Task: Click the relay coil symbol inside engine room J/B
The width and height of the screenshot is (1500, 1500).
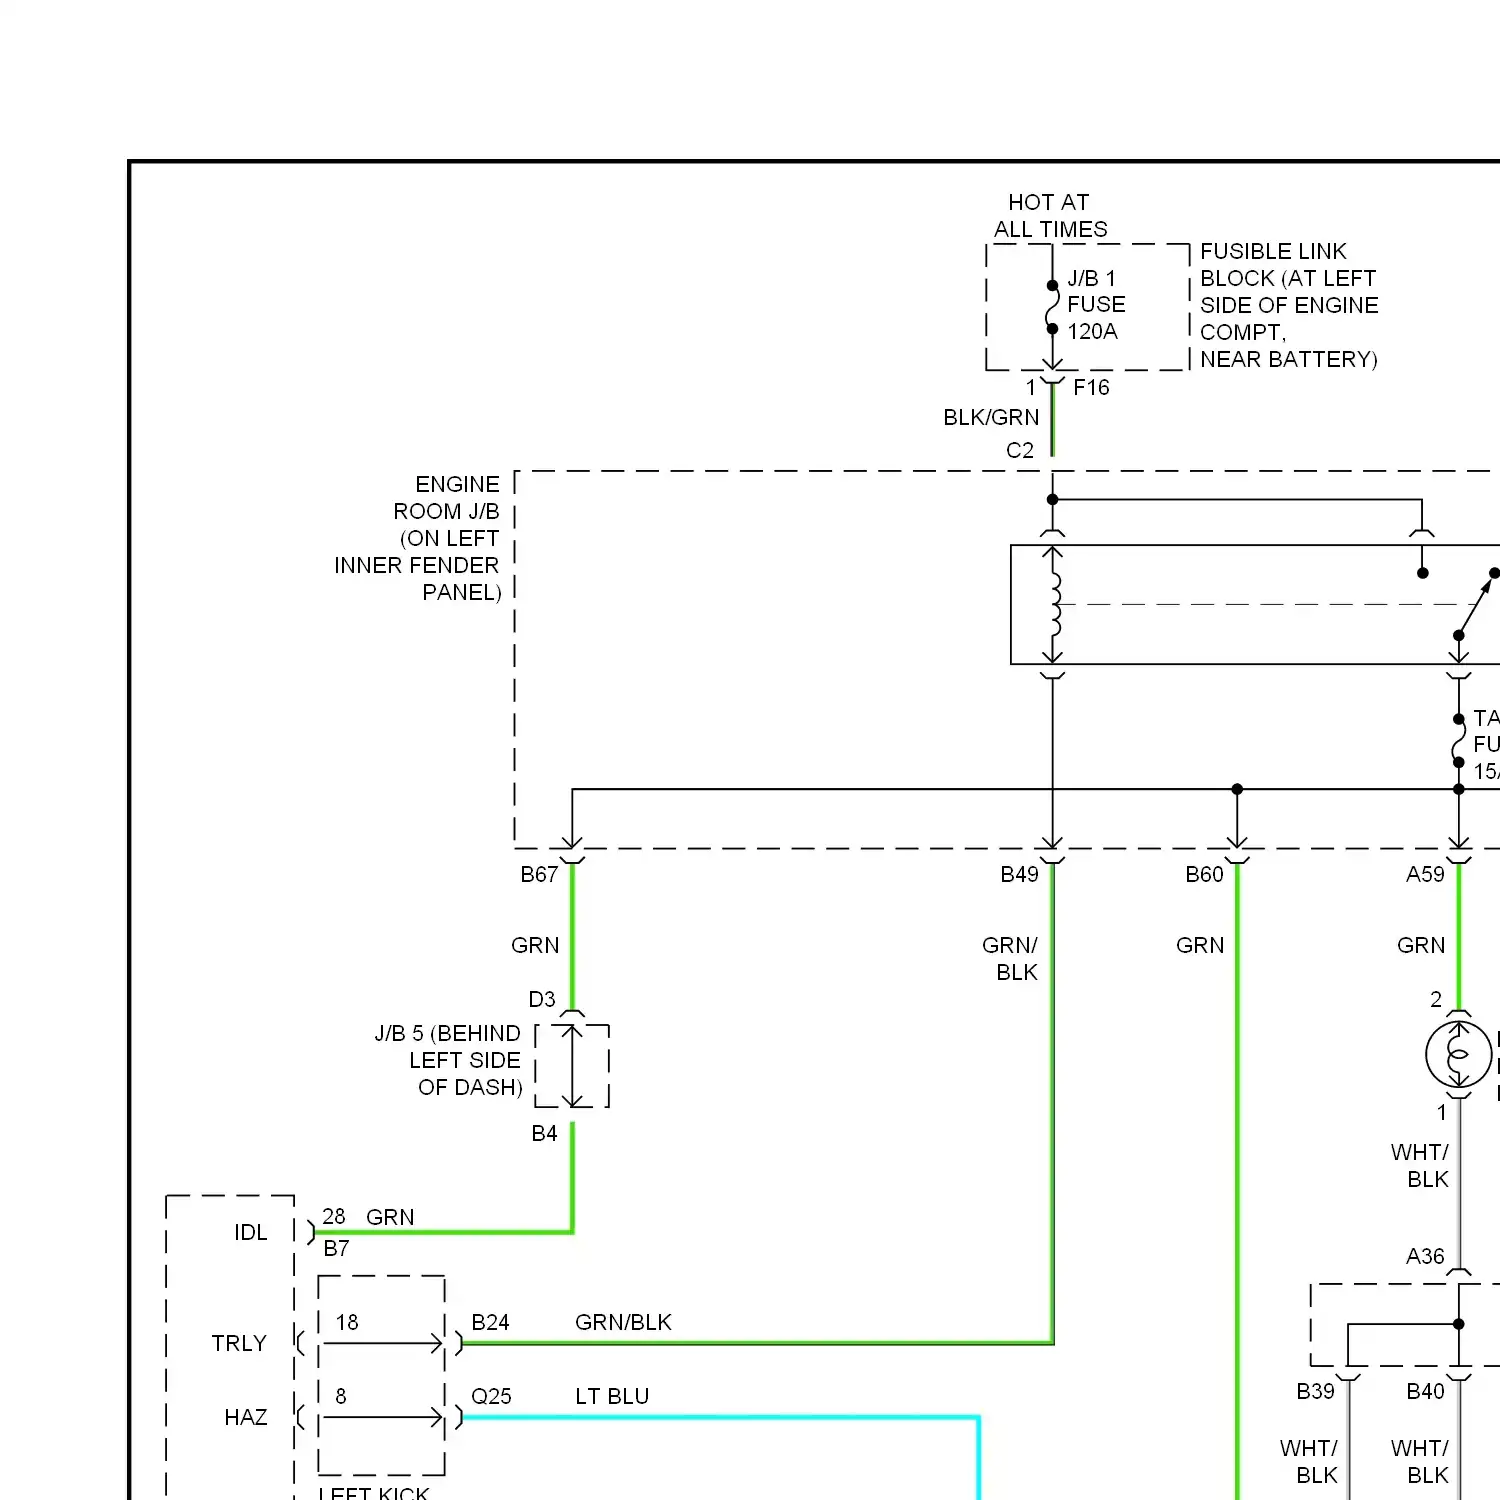Action: (x=1053, y=604)
